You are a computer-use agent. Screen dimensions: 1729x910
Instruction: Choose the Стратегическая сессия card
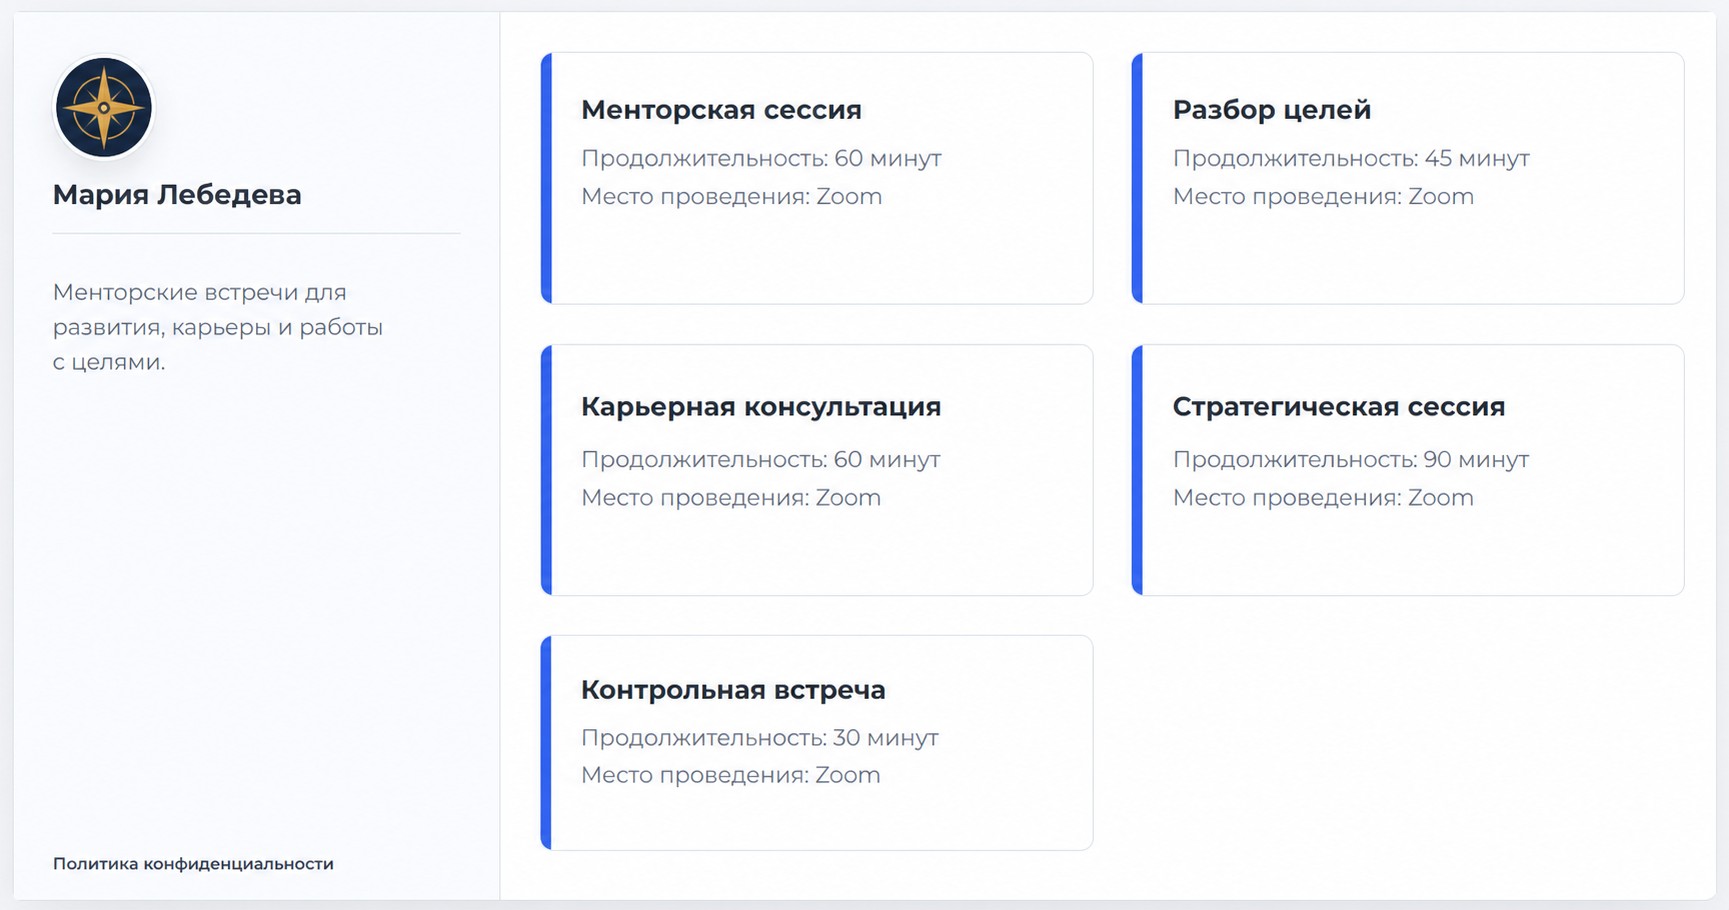[1408, 470]
